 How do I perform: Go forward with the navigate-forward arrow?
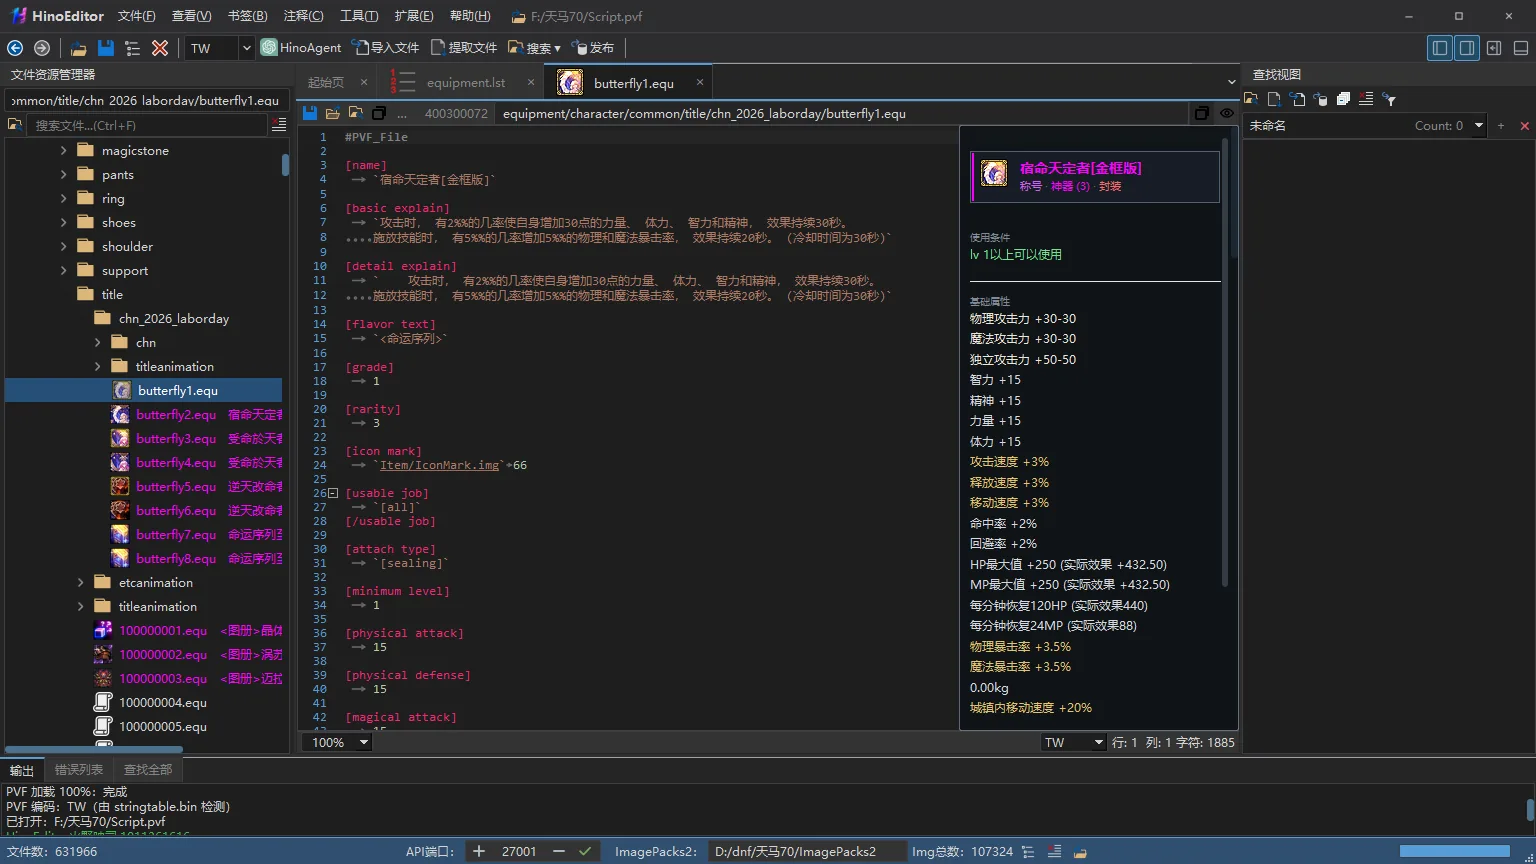(42, 48)
